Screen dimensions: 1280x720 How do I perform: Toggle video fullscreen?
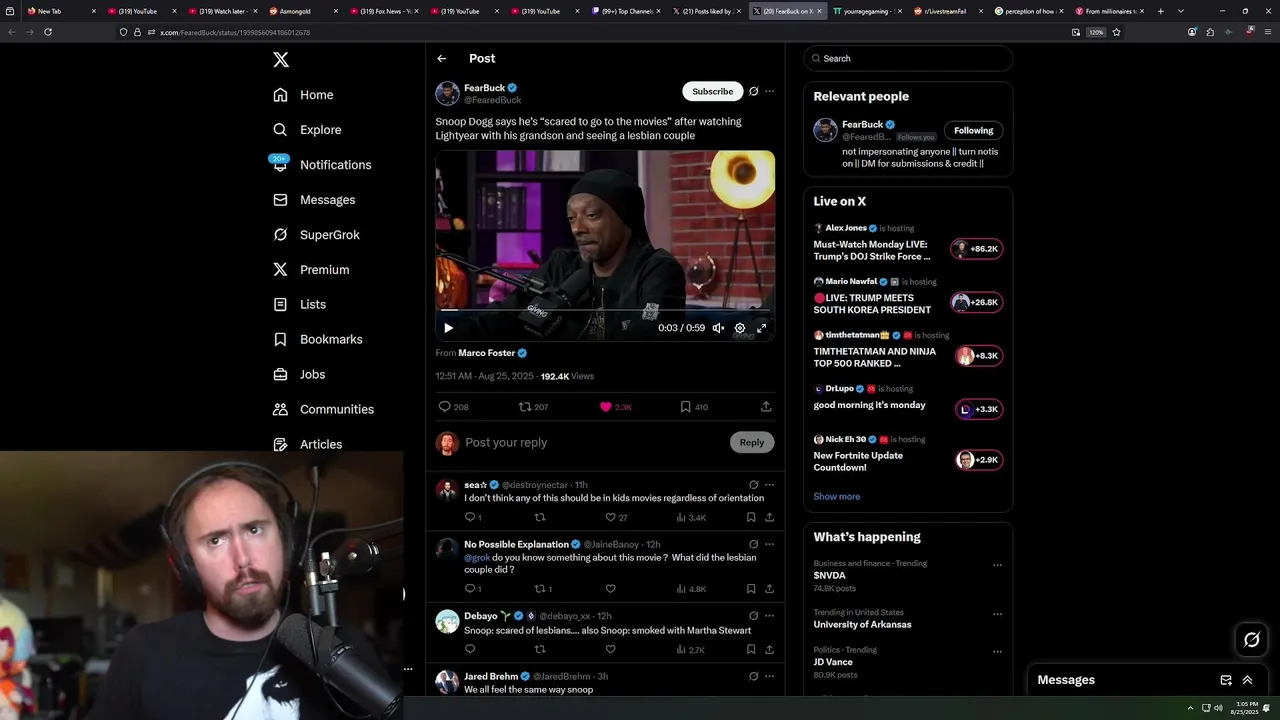[761, 328]
